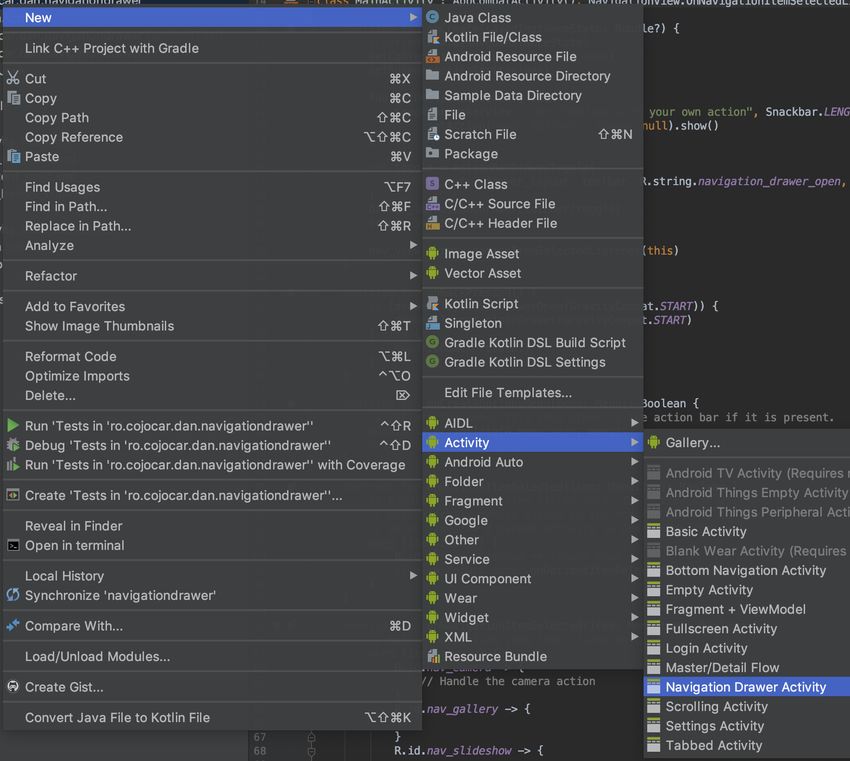This screenshot has height=761, width=850.
Task: Click the C/C++ Header File icon
Action: [432, 223]
